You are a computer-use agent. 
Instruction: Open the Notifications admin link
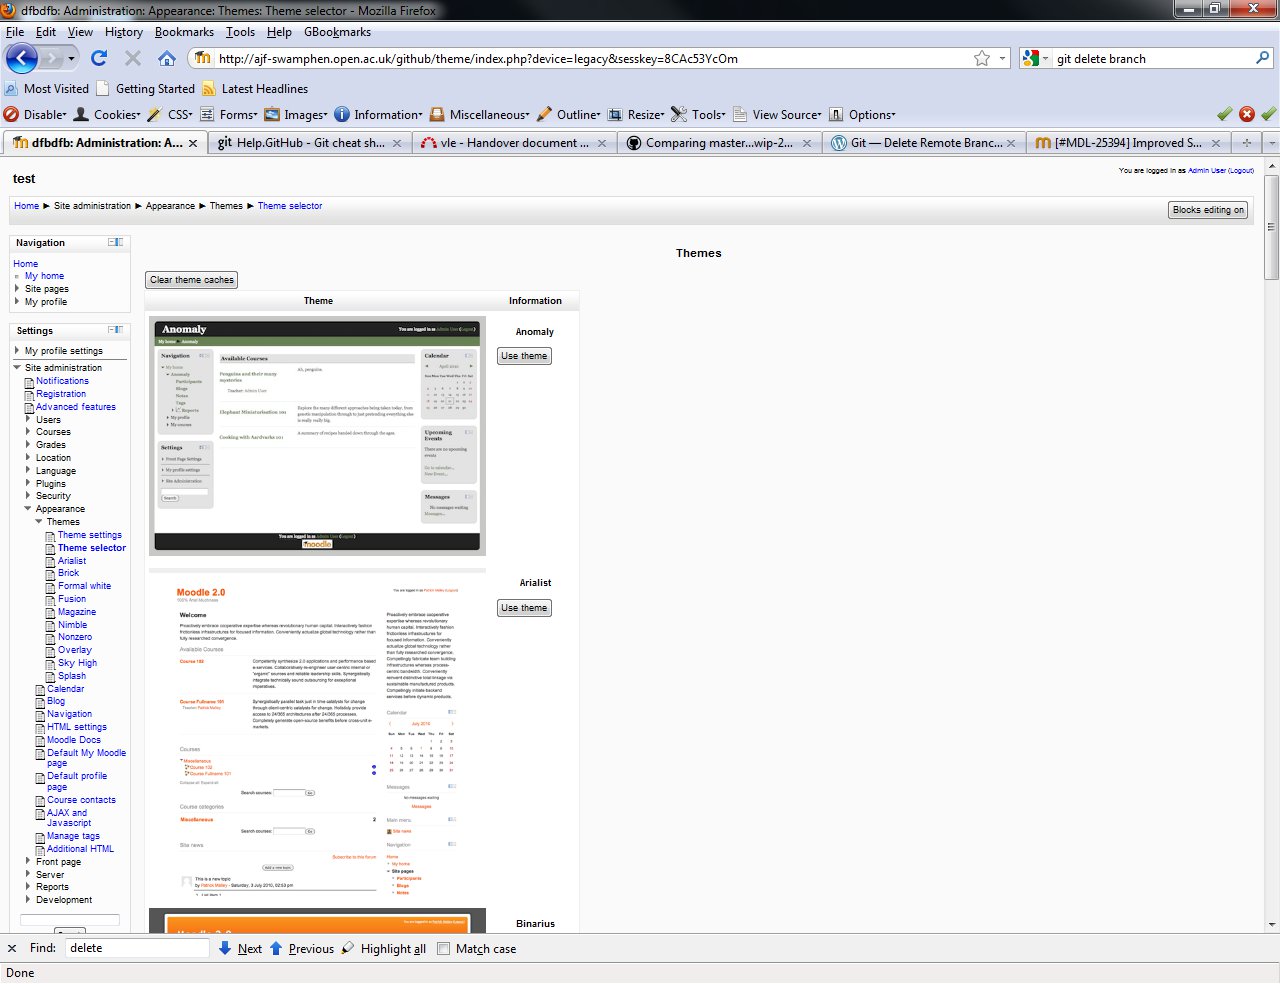point(62,381)
